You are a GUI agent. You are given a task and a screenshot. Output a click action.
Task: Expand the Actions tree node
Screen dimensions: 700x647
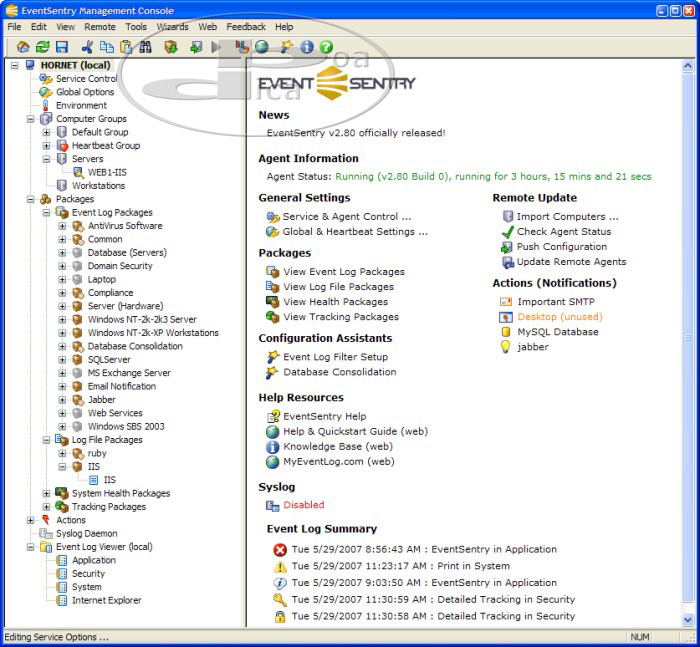tap(31, 520)
